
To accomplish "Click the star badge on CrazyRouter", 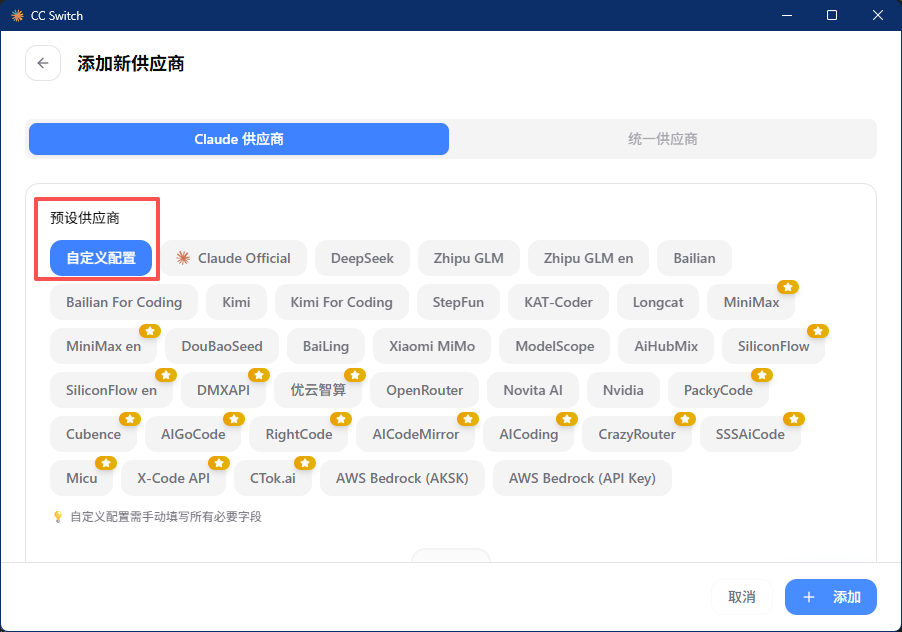I will point(685,419).
